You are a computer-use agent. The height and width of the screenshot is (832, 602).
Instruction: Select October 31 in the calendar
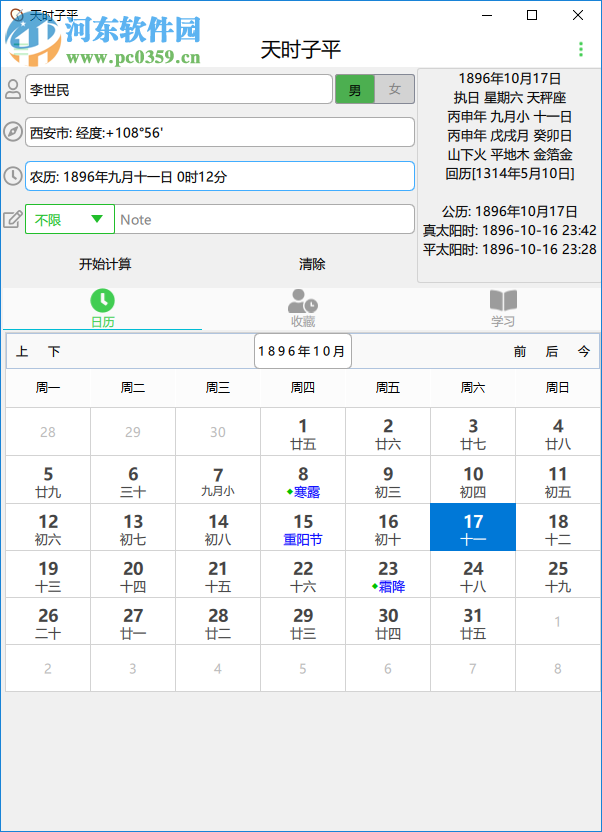473,621
